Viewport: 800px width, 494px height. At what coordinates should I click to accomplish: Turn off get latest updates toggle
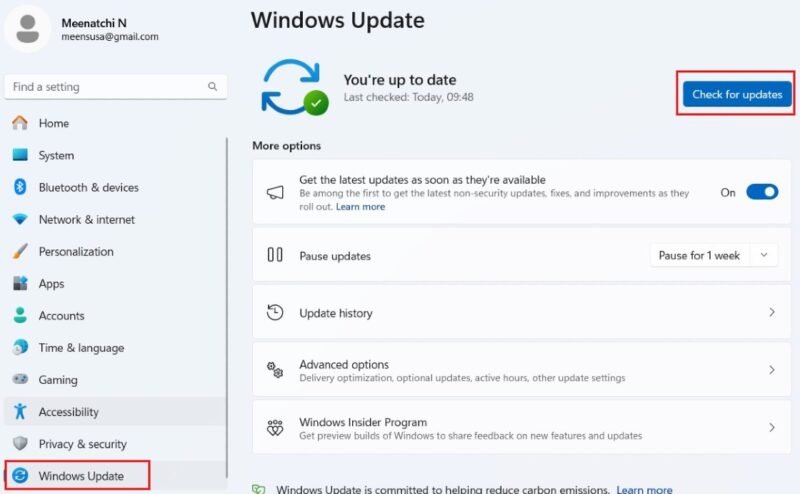tap(762, 192)
